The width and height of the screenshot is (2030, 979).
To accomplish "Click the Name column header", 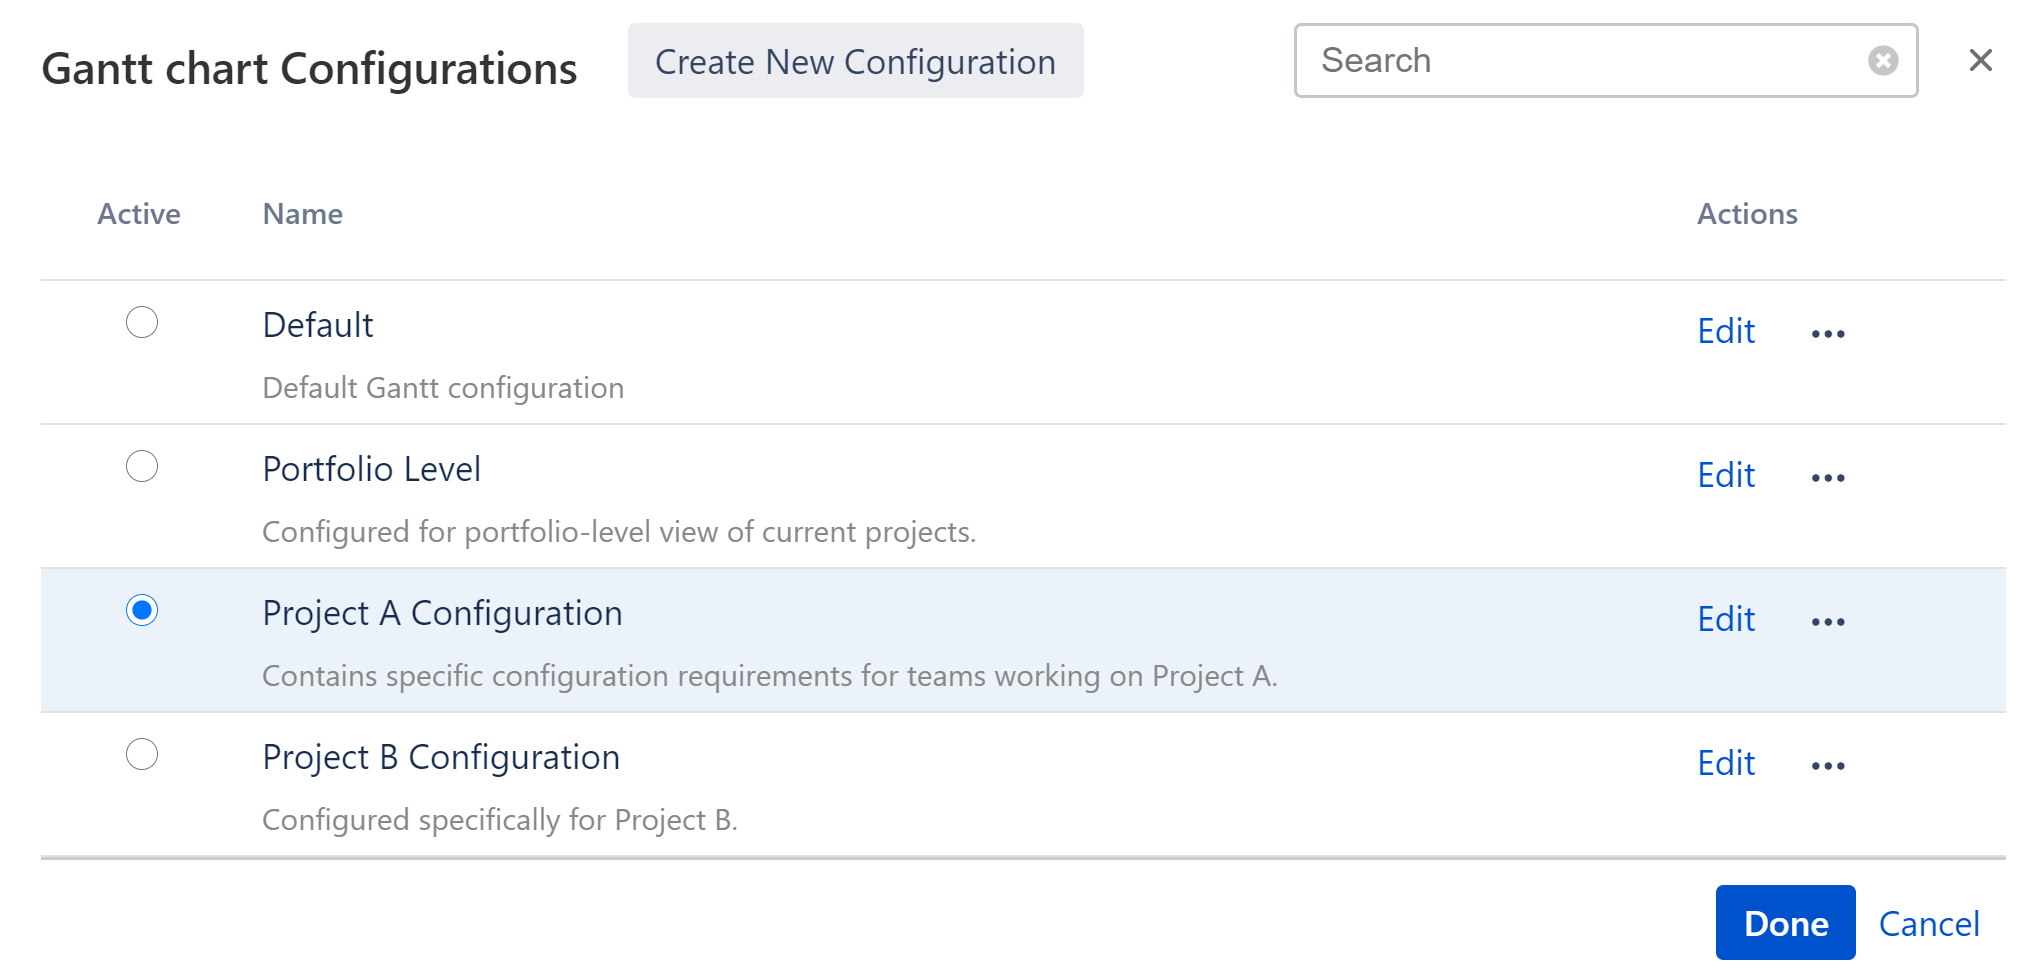I will point(303,213).
